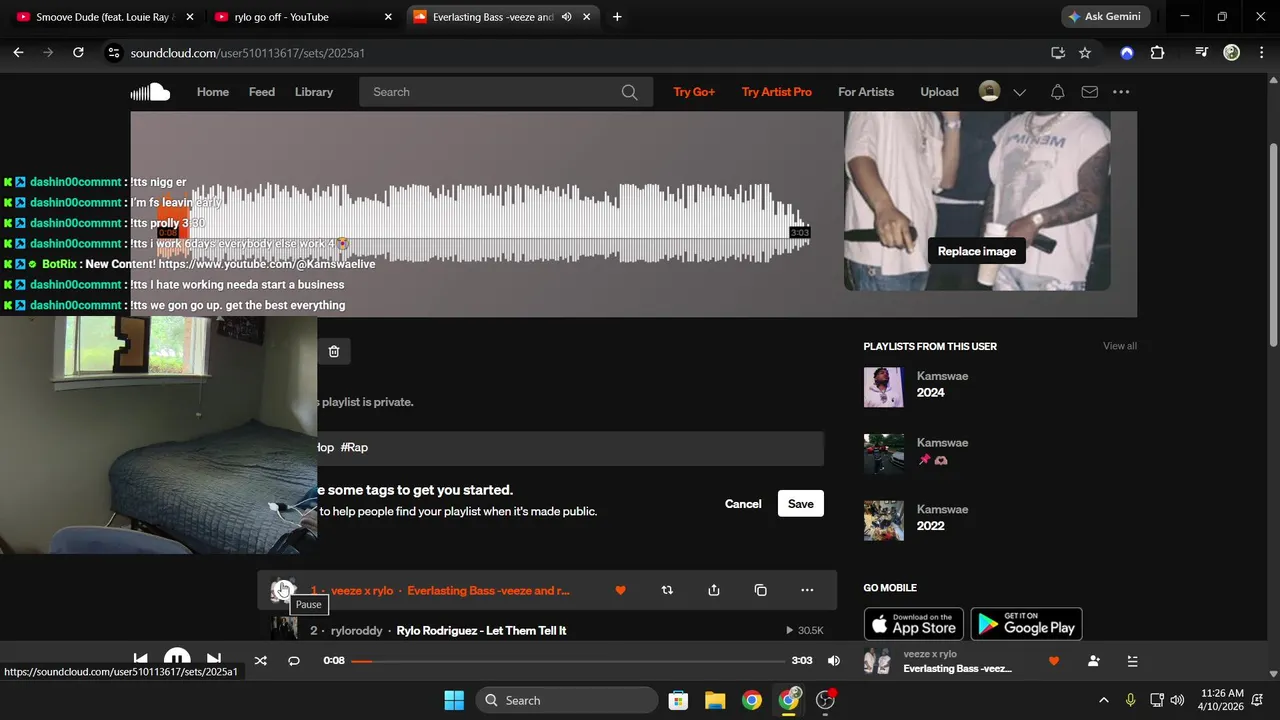This screenshot has height=720, width=1280.
Task: Select track Let Them Tell It
Action: click(x=481, y=631)
